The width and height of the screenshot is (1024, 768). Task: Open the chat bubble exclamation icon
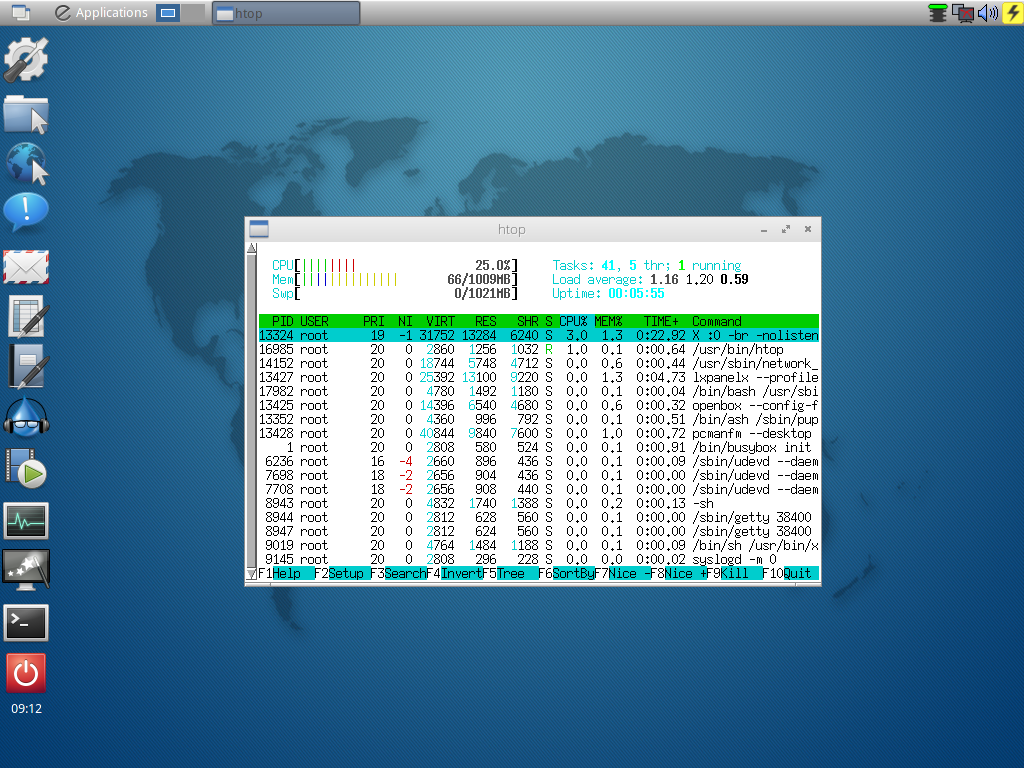click(x=25, y=212)
